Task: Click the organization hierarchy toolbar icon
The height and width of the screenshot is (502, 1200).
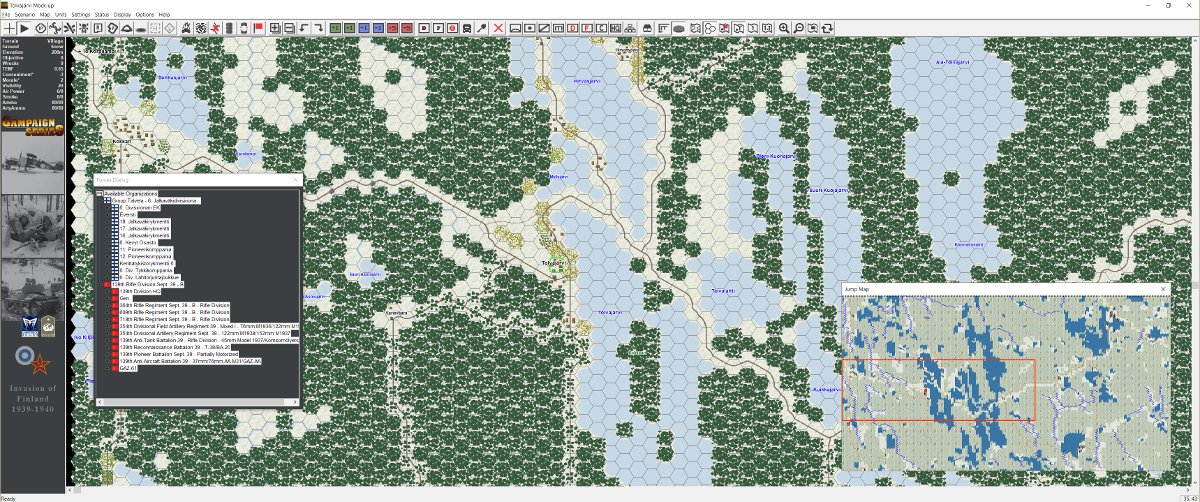Action: click(x=631, y=28)
